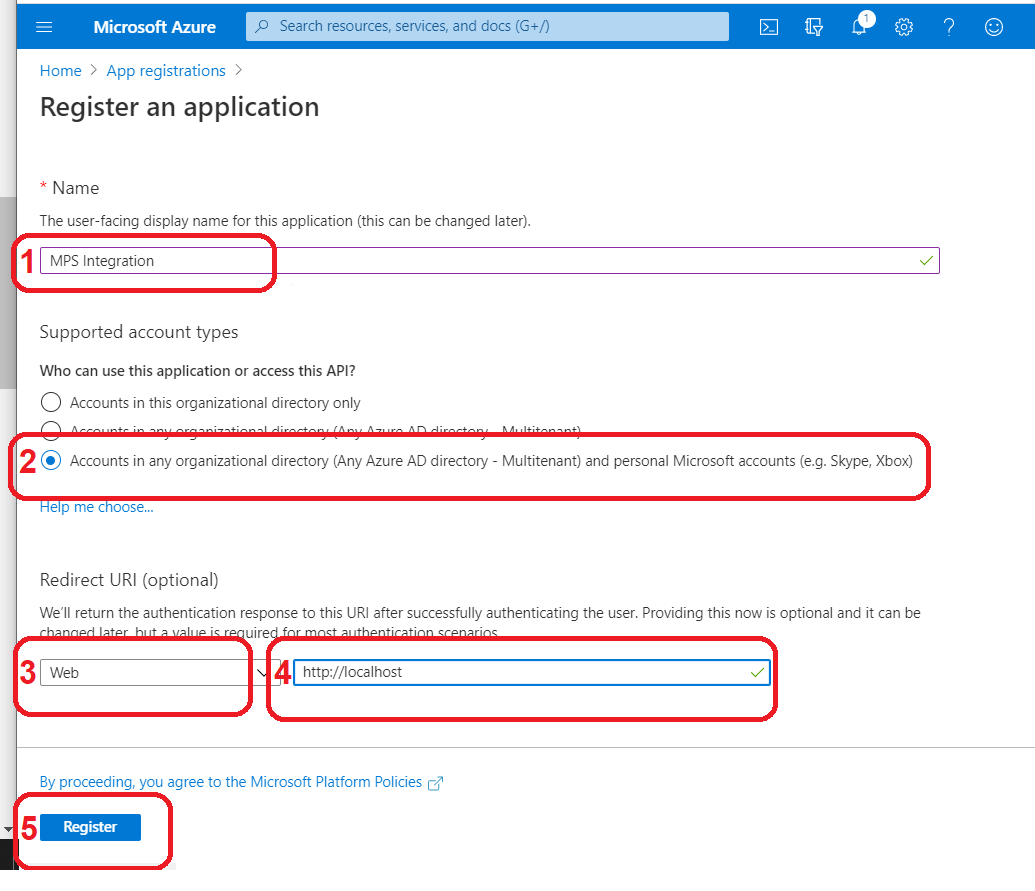Launch Cloud Shell from the top bar
Screen dimensions: 1035x891
pos(769,27)
